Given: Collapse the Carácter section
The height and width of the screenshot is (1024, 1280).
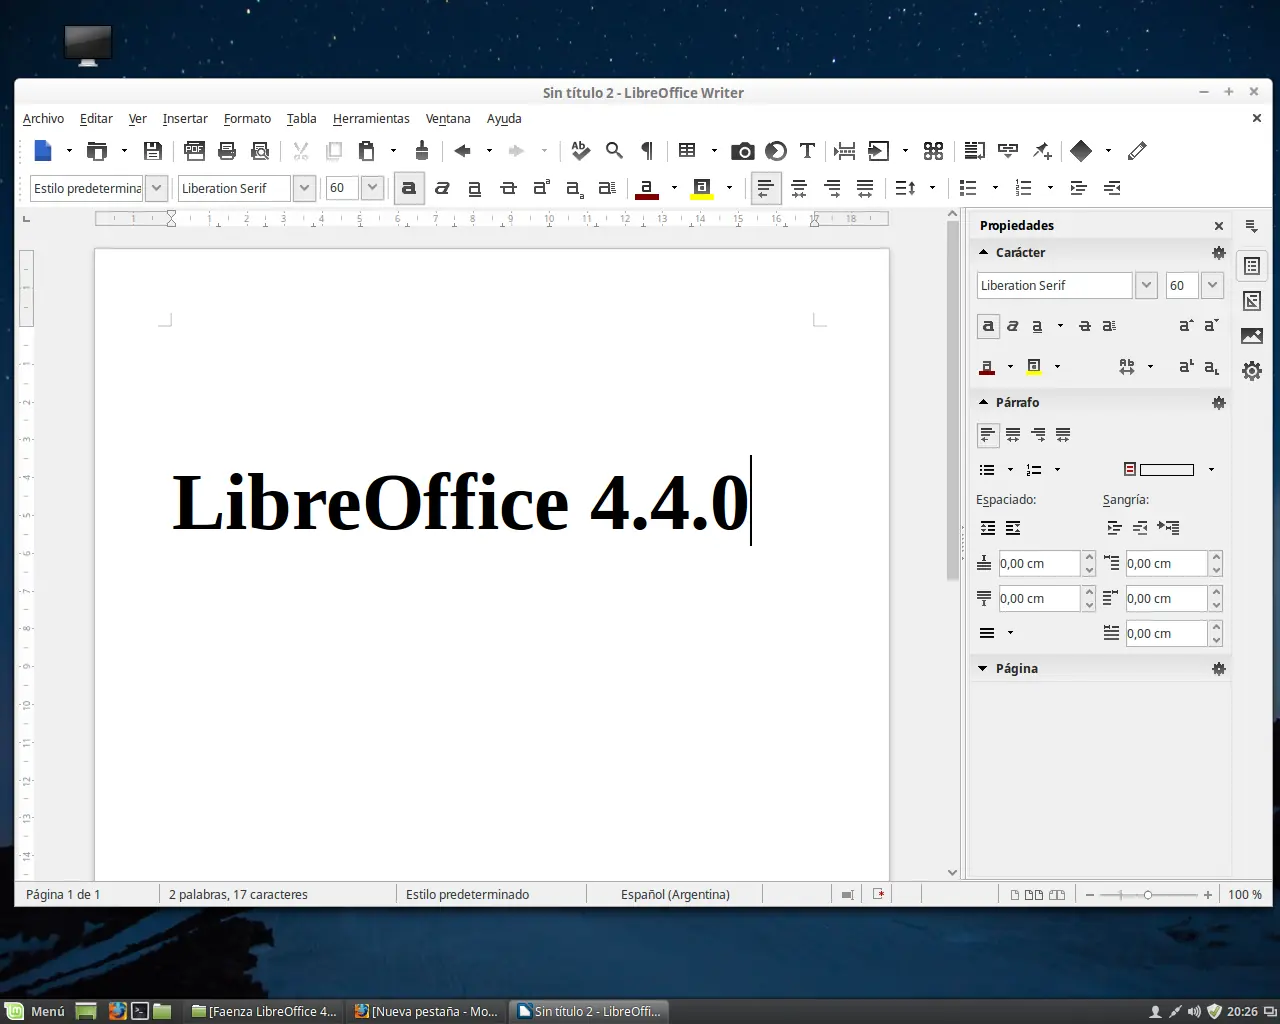Looking at the screenshot, I should coord(984,252).
